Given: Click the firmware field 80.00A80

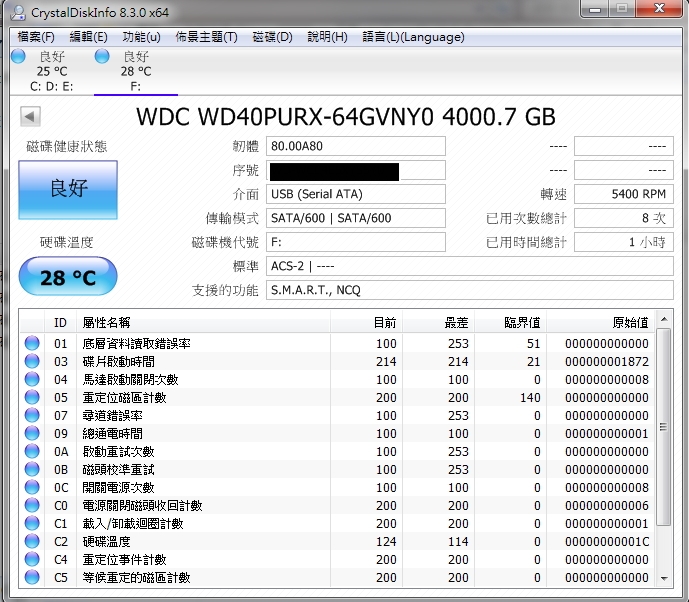Looking at the screenshot, I should 356,146.
